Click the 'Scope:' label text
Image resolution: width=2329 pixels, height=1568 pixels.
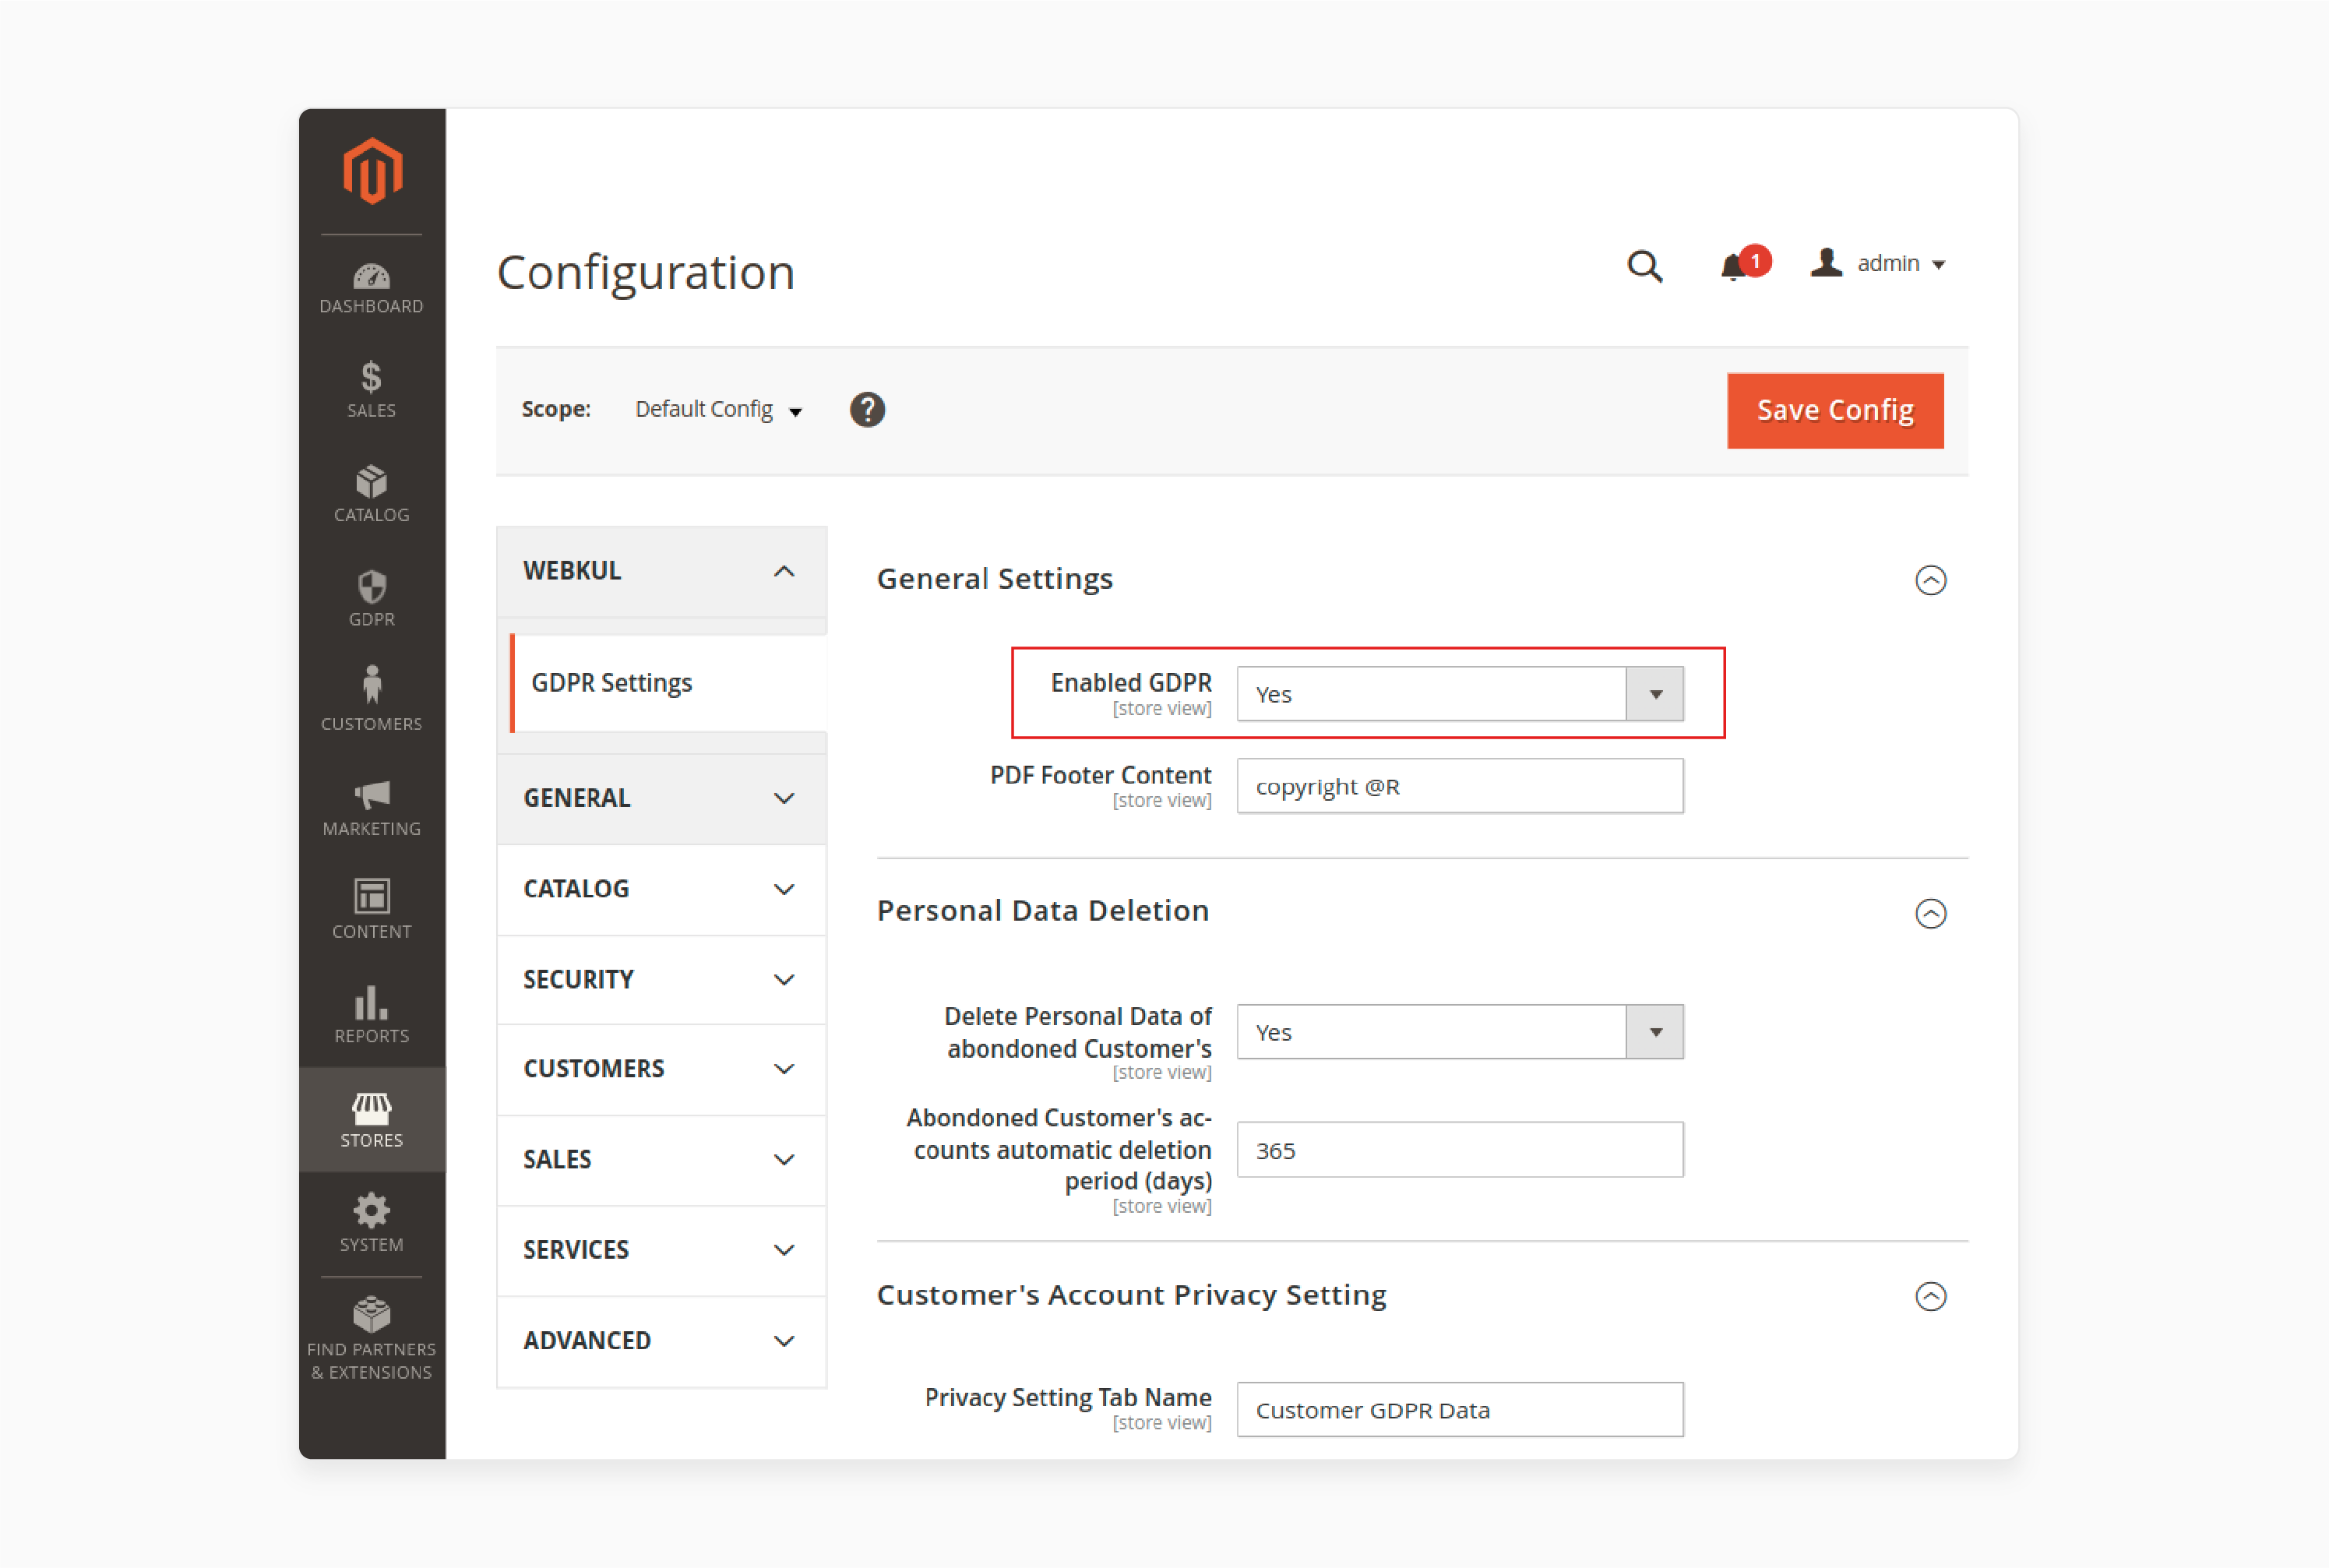tap(556, 409)
